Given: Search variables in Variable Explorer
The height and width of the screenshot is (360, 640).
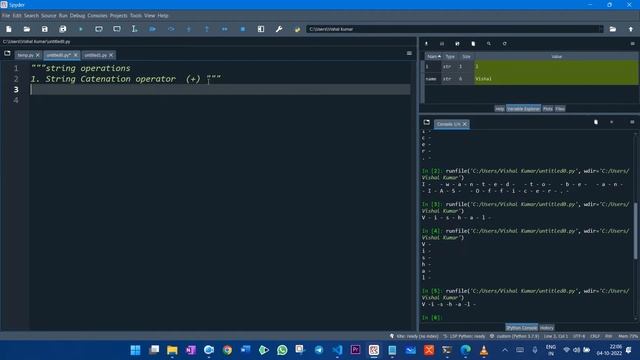Looking at the screenshot, I should coord(489,44).
